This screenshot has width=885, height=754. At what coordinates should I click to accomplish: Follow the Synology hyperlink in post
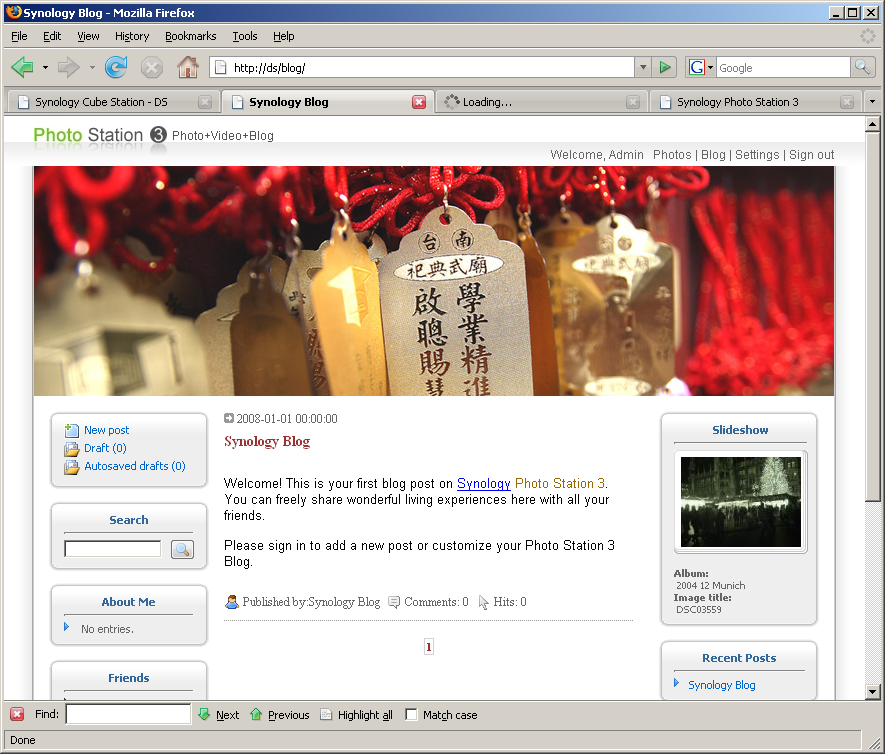click(x=484, y=484)
